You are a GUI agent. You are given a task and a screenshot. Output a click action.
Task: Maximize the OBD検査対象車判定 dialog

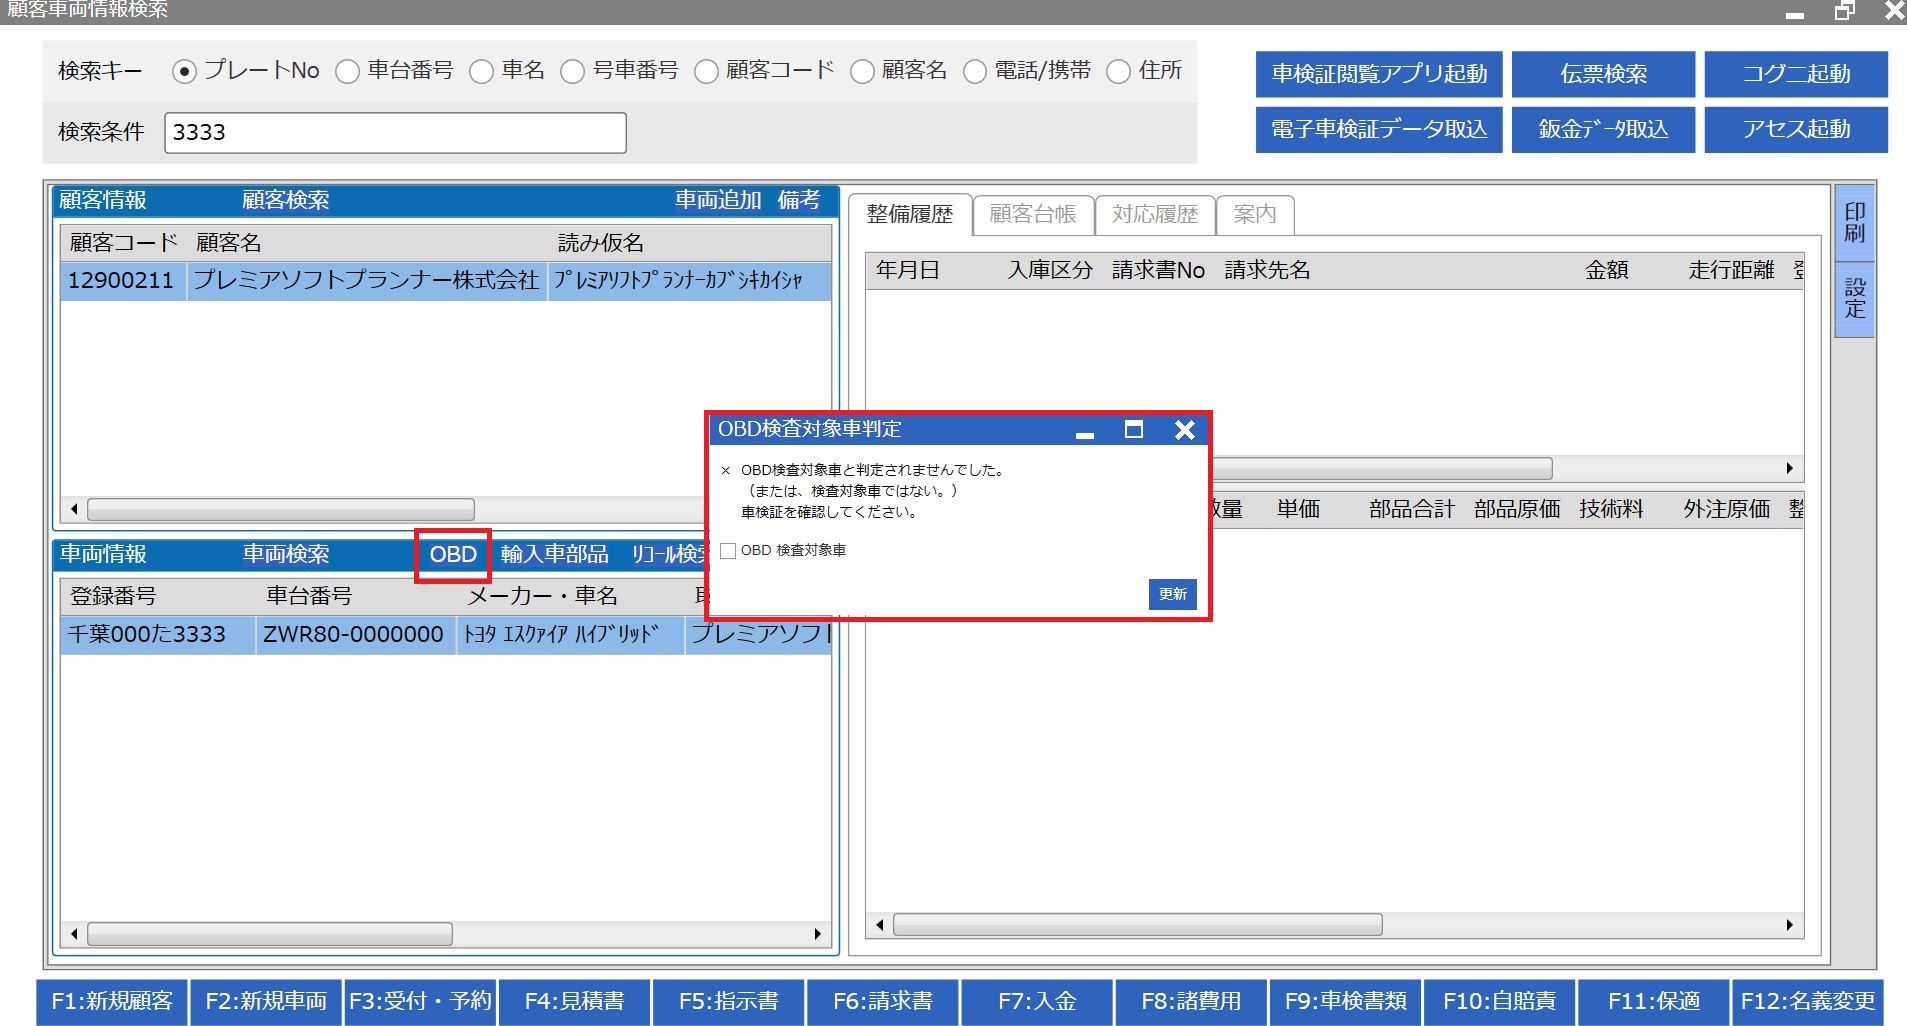pos(1134,430)
